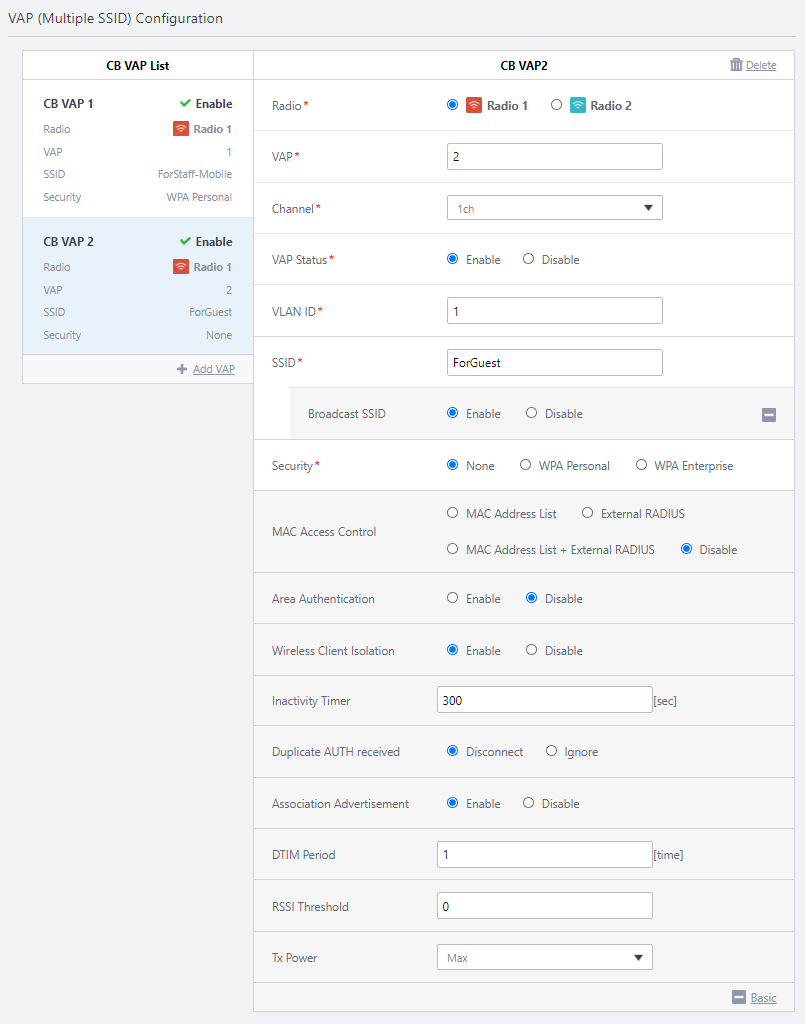Image resolution: width=805 pixels, height=1024 pixels.
Task: Disable the VAP Status radio option
Action: click(x=529, y=259)
